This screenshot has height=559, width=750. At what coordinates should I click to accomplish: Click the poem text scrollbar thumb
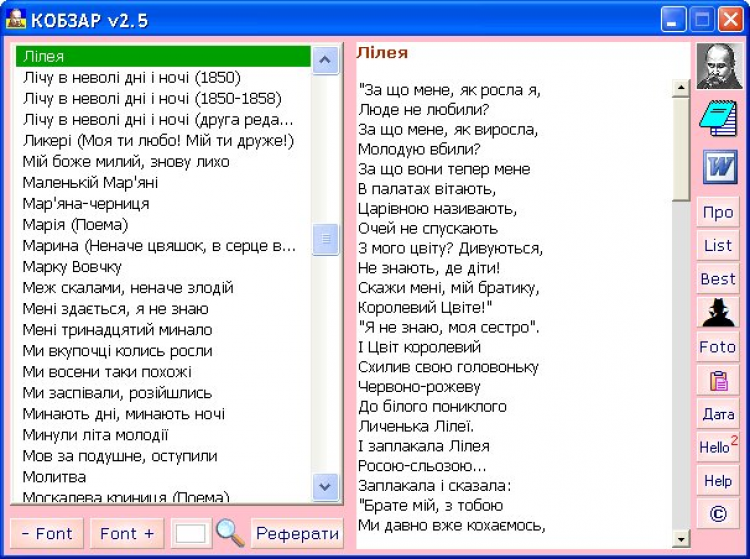click(x=680, y=149)
